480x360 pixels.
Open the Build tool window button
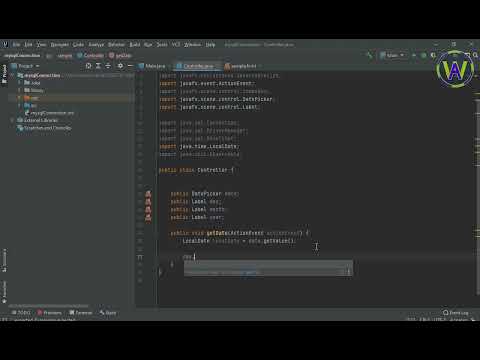pos(108,313)
